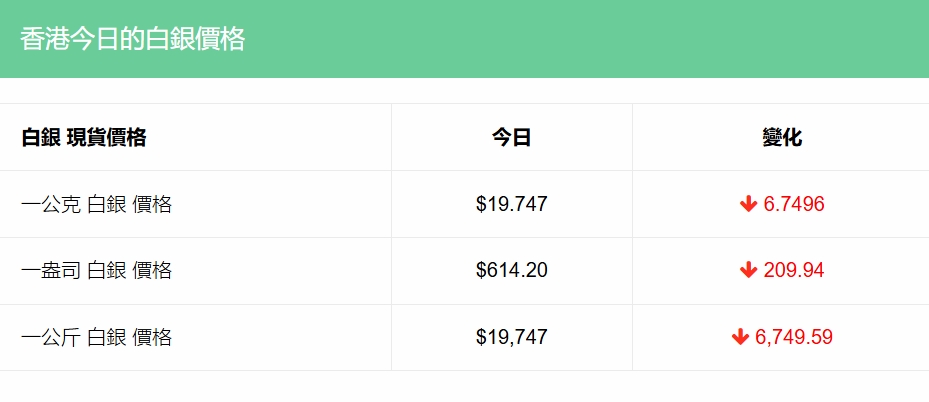This screenshot has height=402, width=929.
Task: Click the red down arrow in the 一公克 row
Action: click(748, 204)
